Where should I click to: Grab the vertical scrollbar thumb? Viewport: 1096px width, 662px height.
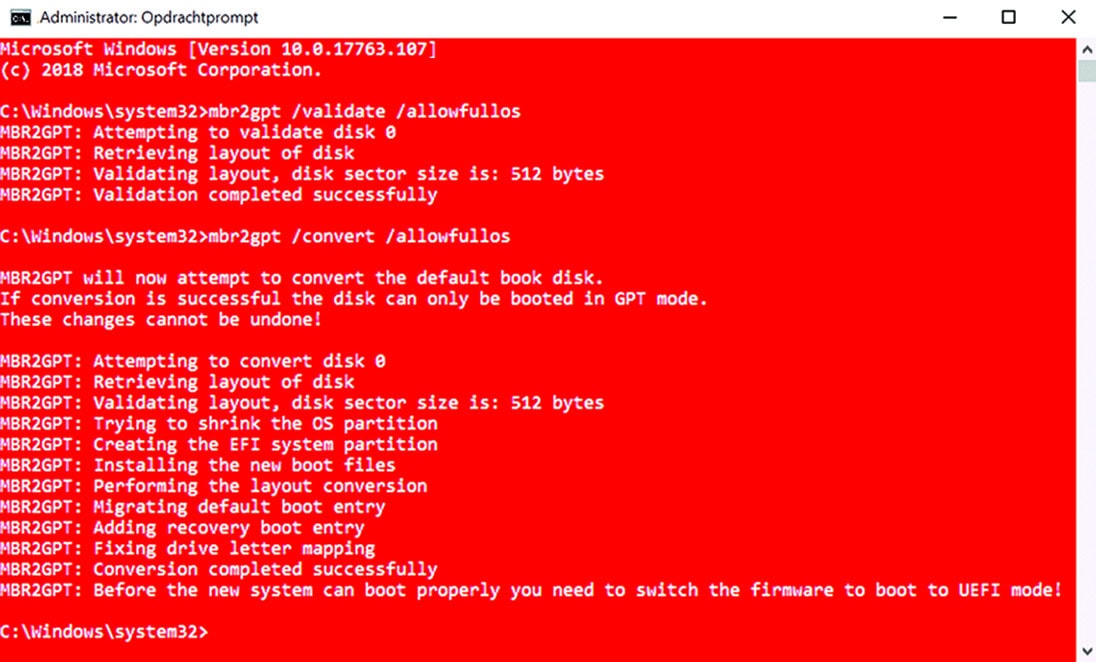1086,70
